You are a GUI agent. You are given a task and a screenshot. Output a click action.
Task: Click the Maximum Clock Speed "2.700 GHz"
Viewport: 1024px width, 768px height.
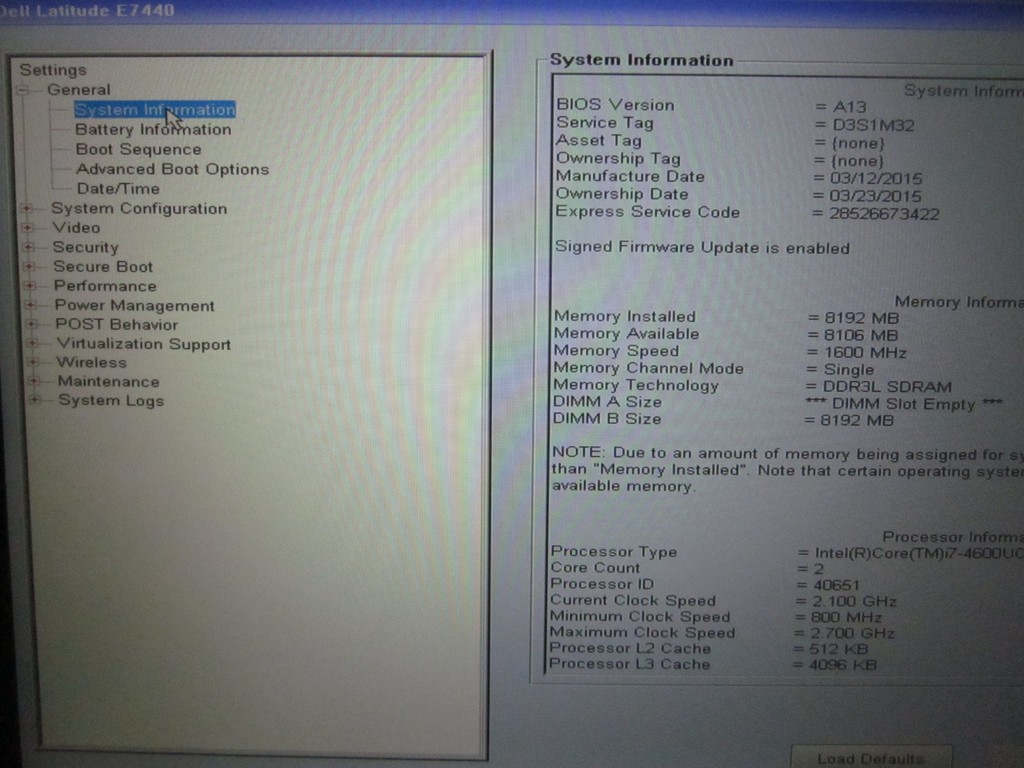click(853, 633)
